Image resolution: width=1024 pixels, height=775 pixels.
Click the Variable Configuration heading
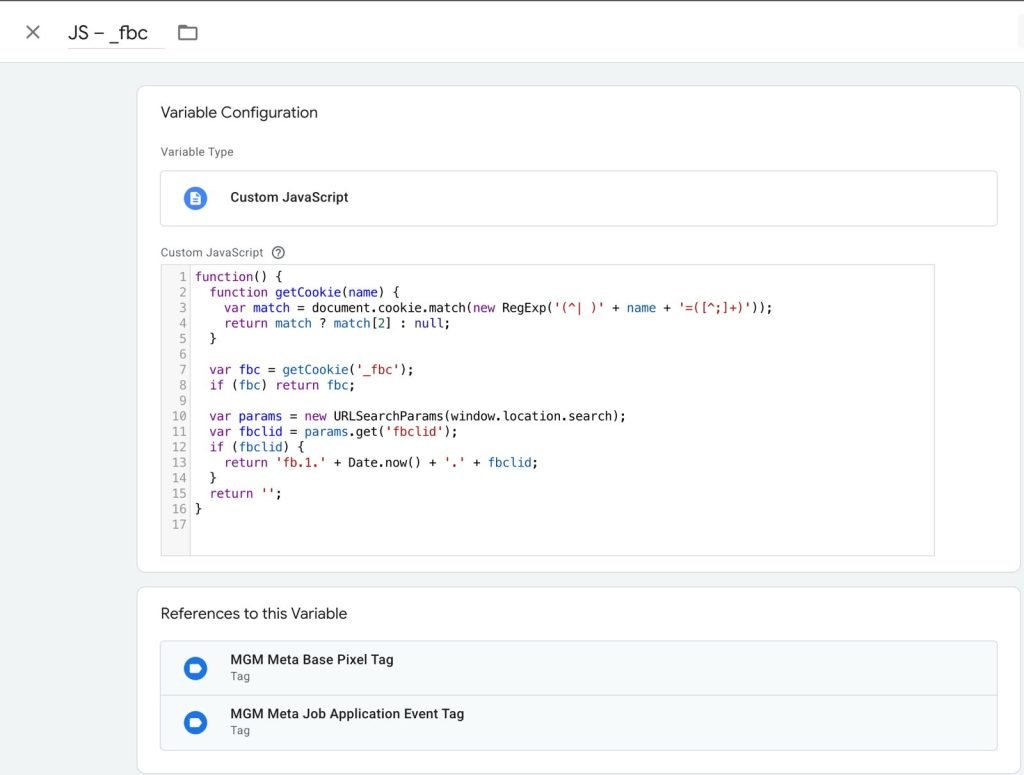(239, 112)
